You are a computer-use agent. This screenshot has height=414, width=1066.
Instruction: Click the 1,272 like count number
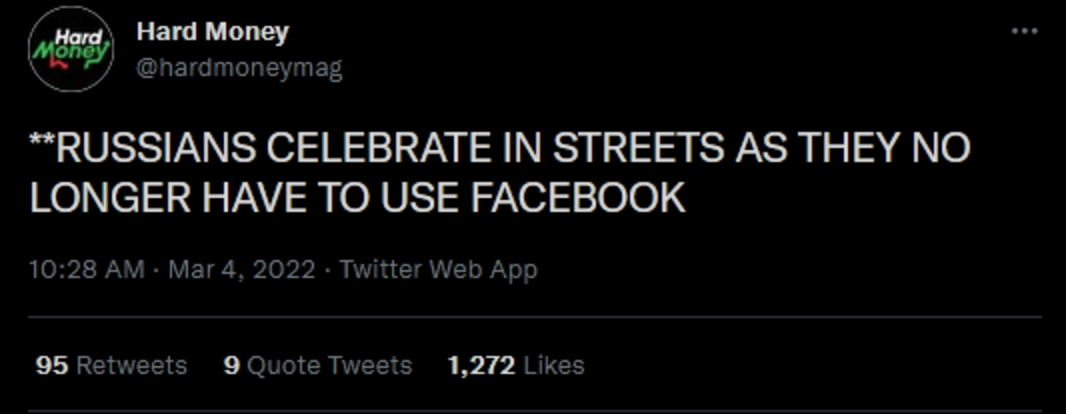pyautogui.click(x=480, y=366)
